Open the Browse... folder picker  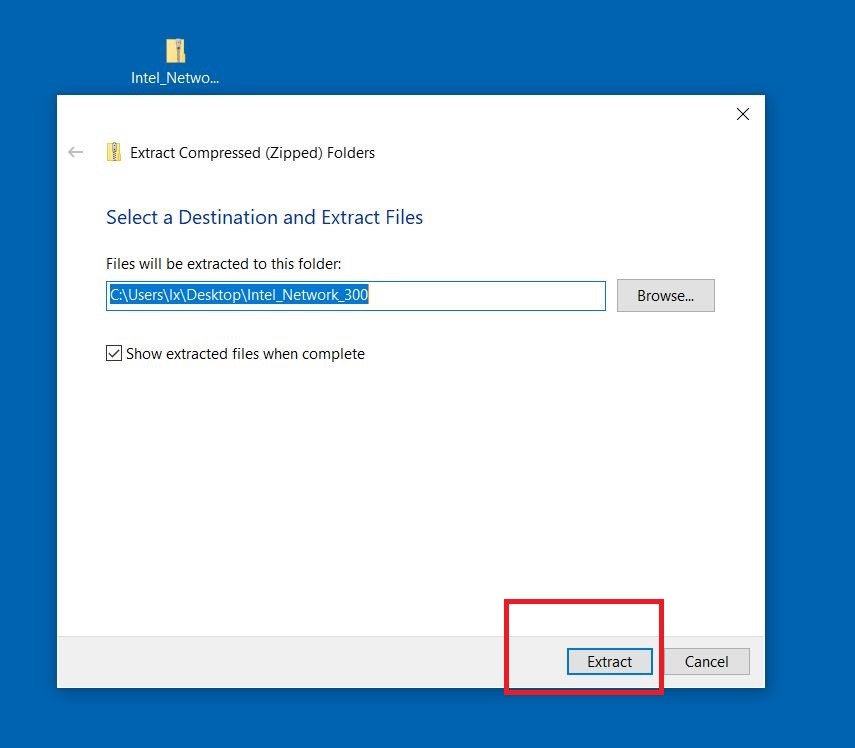pyautogui.click(x=665, y=296)
